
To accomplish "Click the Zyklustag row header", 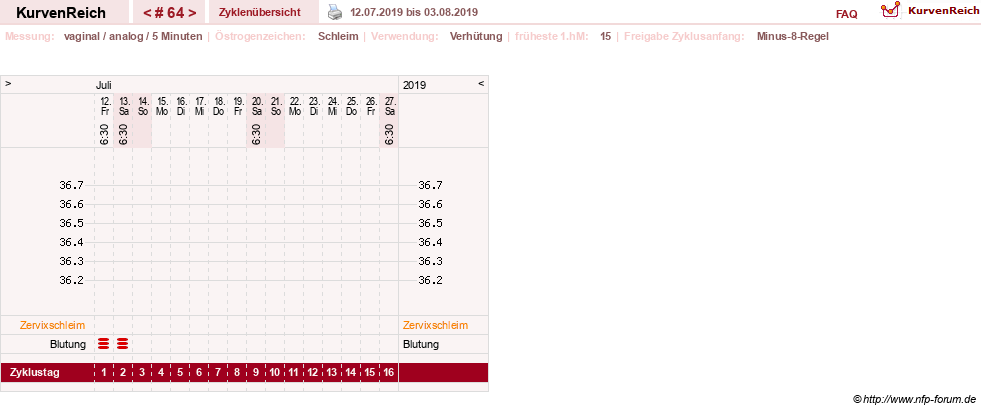I will click(x=35, y=373).
